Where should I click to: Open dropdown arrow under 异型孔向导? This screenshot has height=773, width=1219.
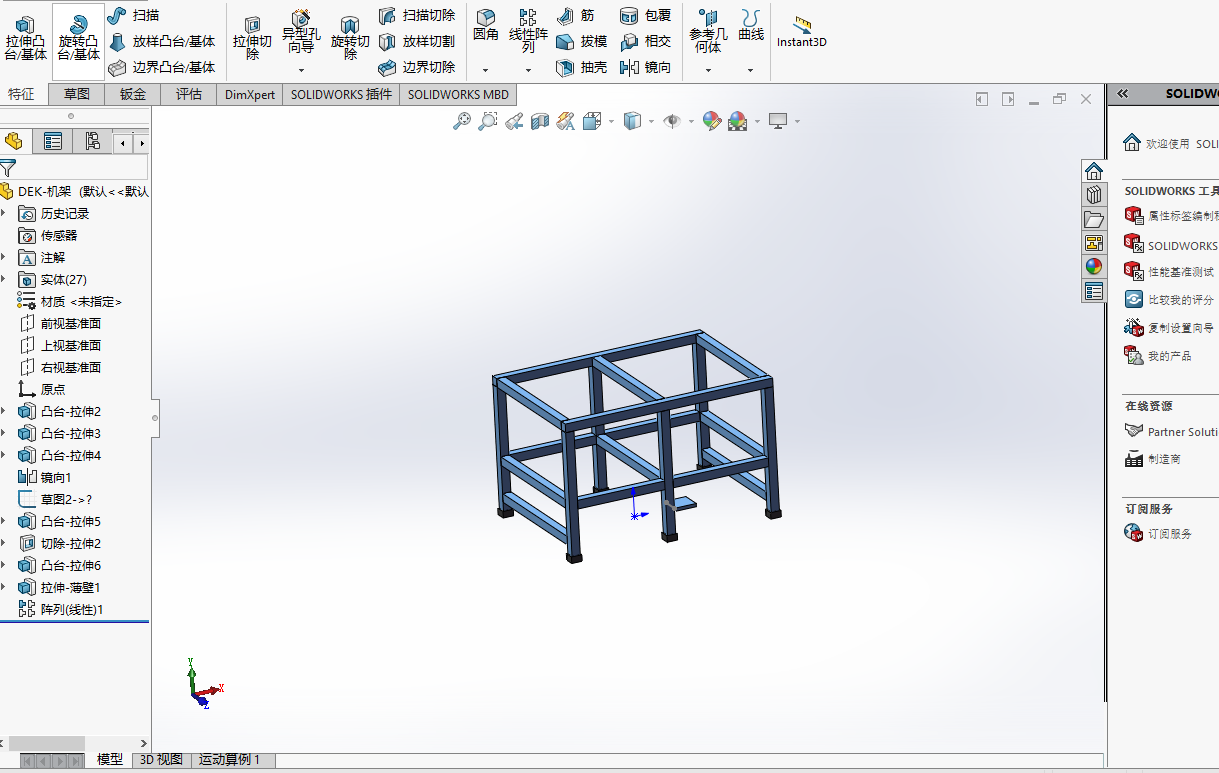[301, 70]
